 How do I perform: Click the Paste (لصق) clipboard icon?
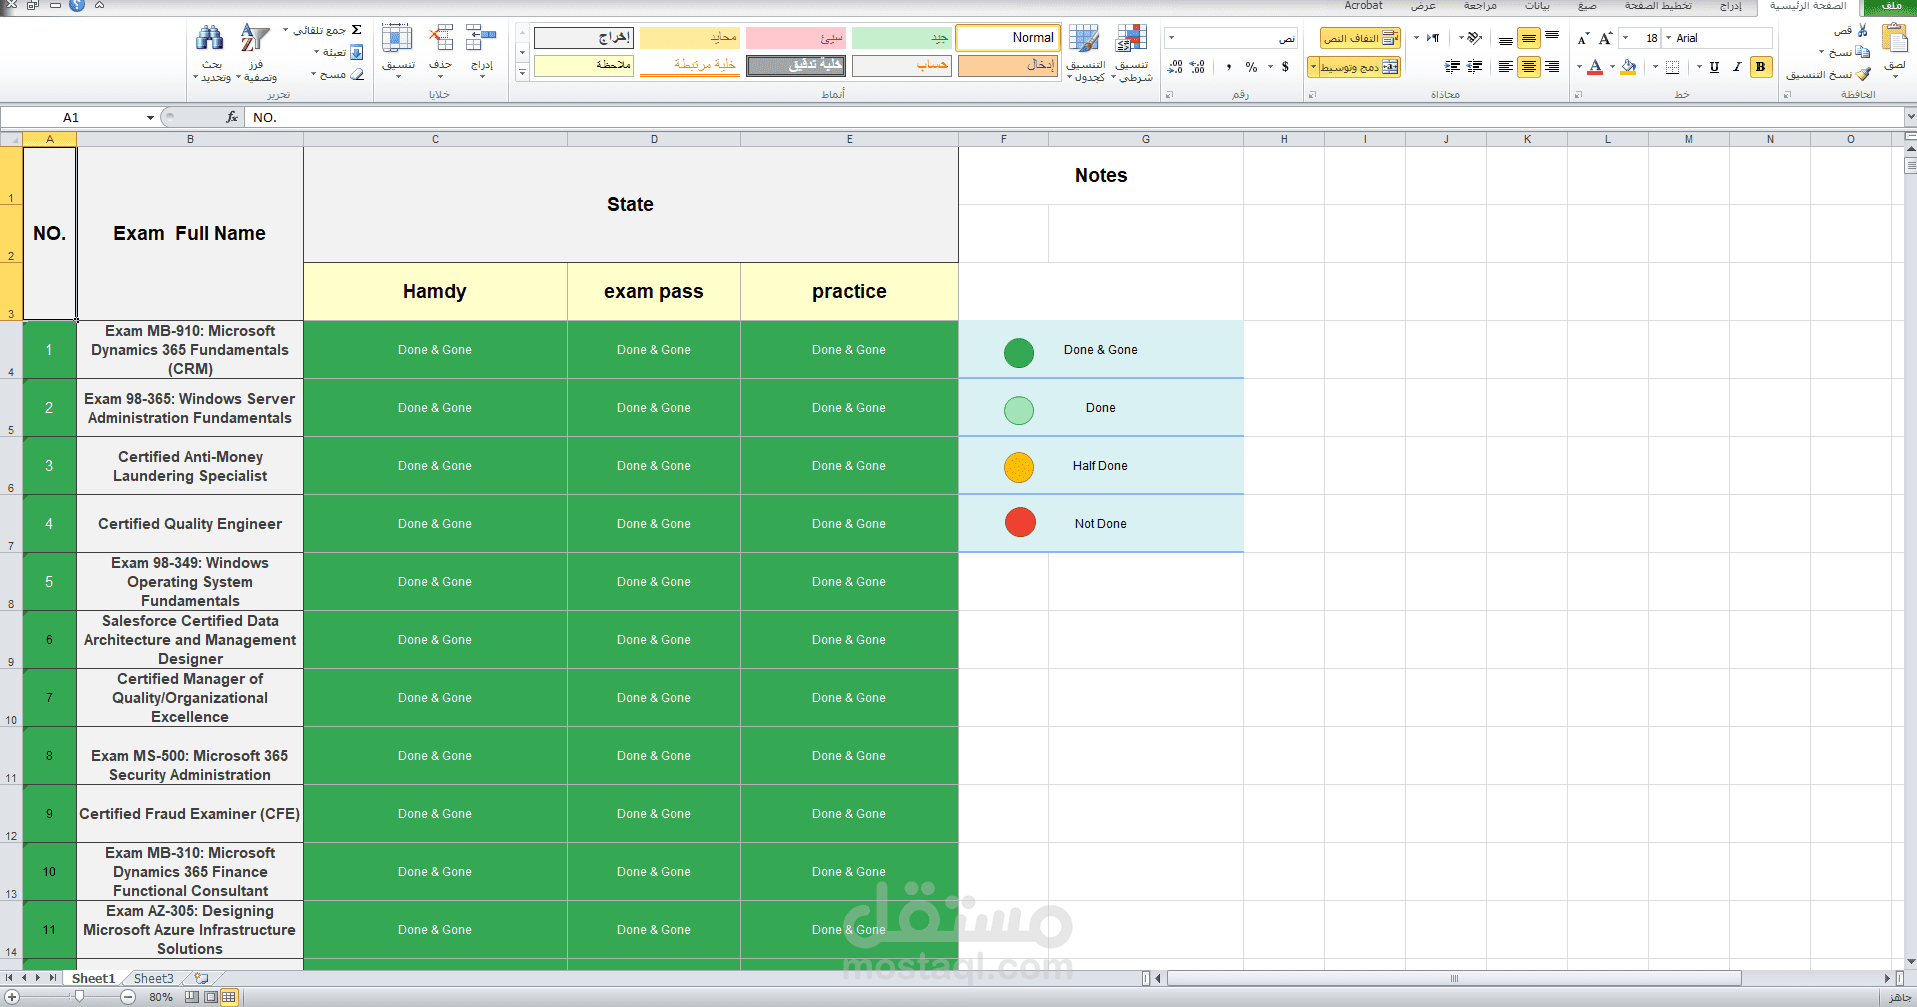(1894, 40)
